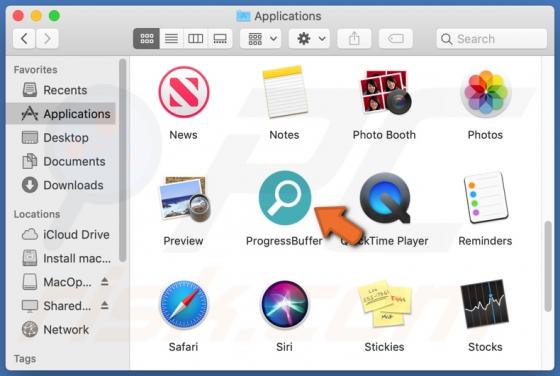Click the Locations section header
The width and height of the screenshot is (560, 376).
[37, 214]
